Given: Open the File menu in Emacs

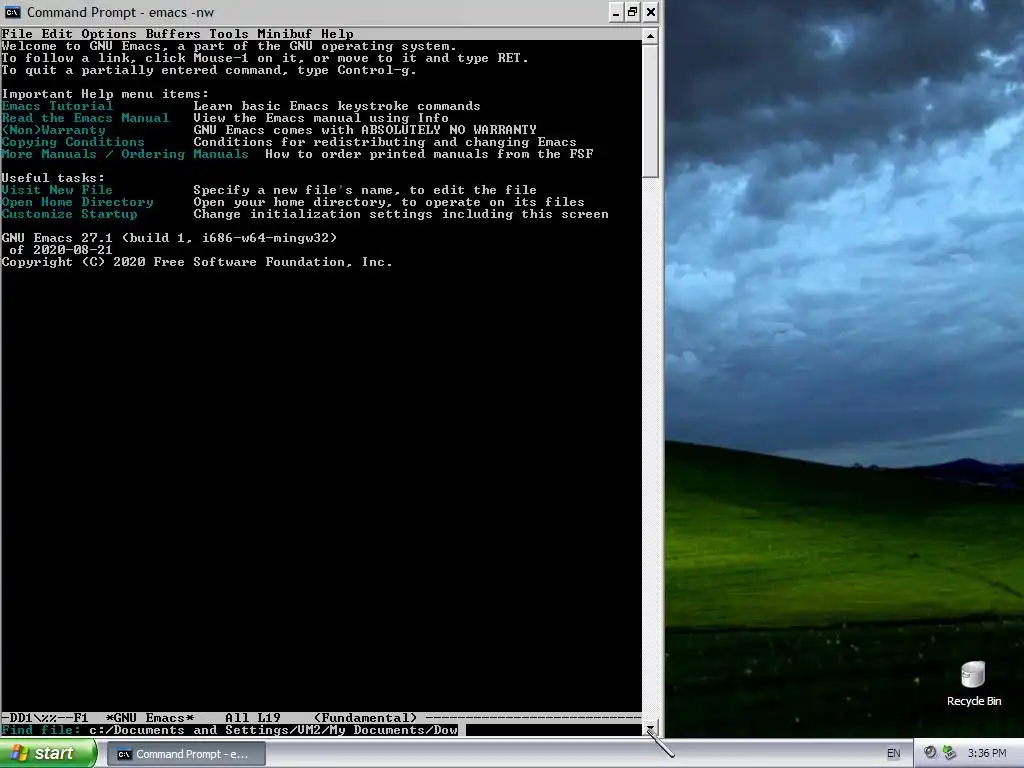Looking at the screenshot, I should (x=17, y=34).
